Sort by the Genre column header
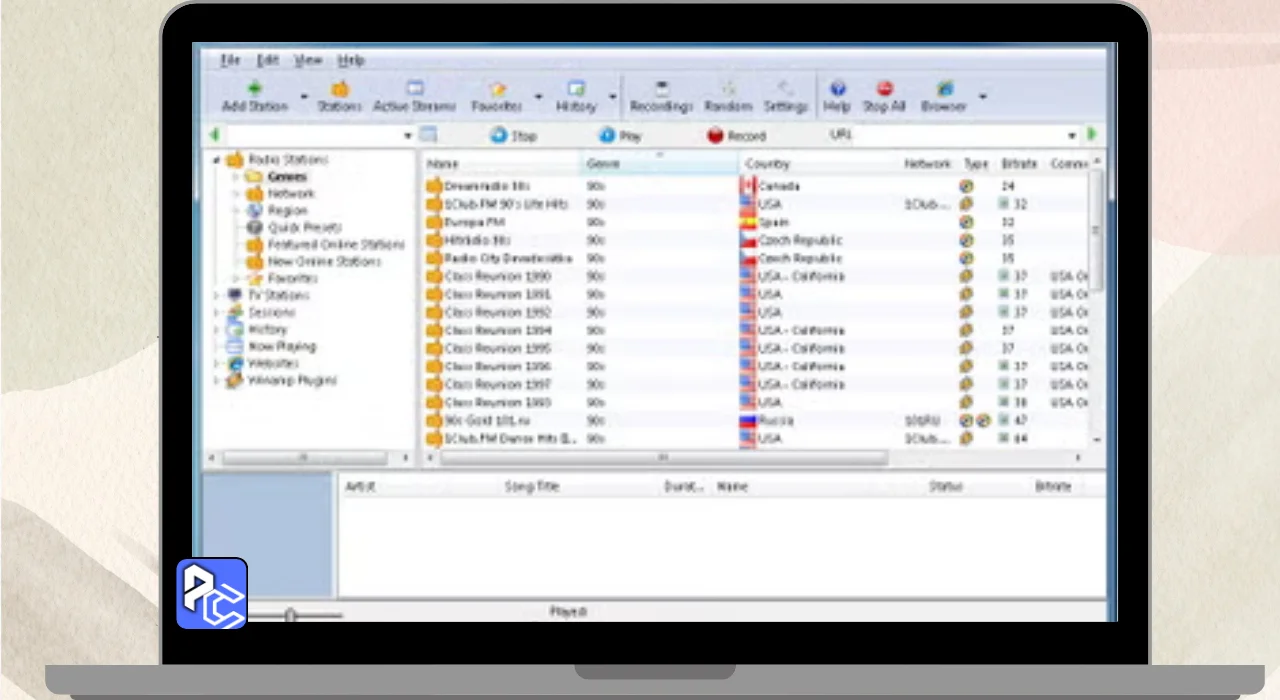Viewport: 1280px width, 700px height. [660, 163]
